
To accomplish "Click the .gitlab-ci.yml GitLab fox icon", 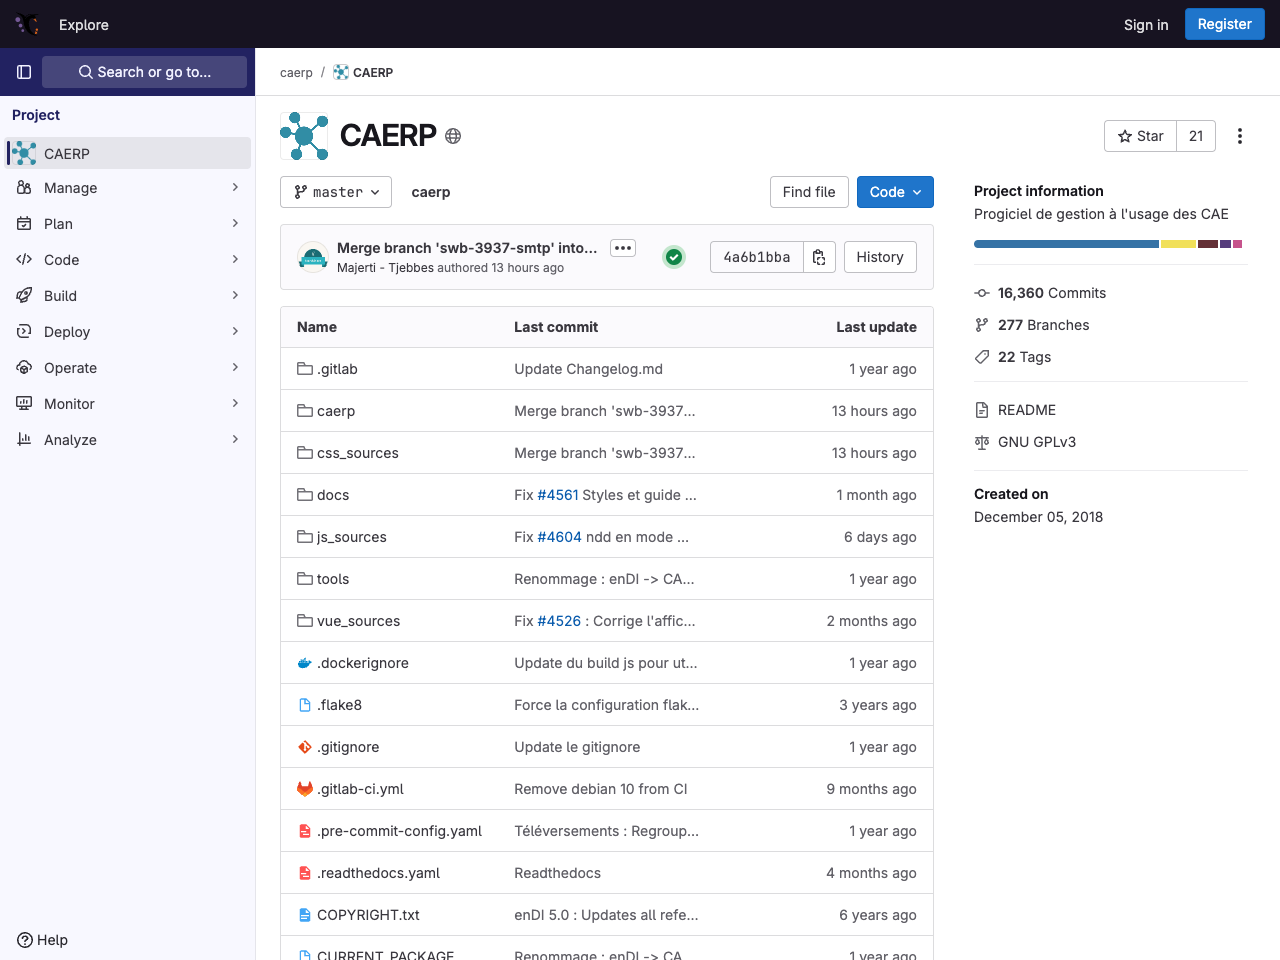I will [305, 789].
